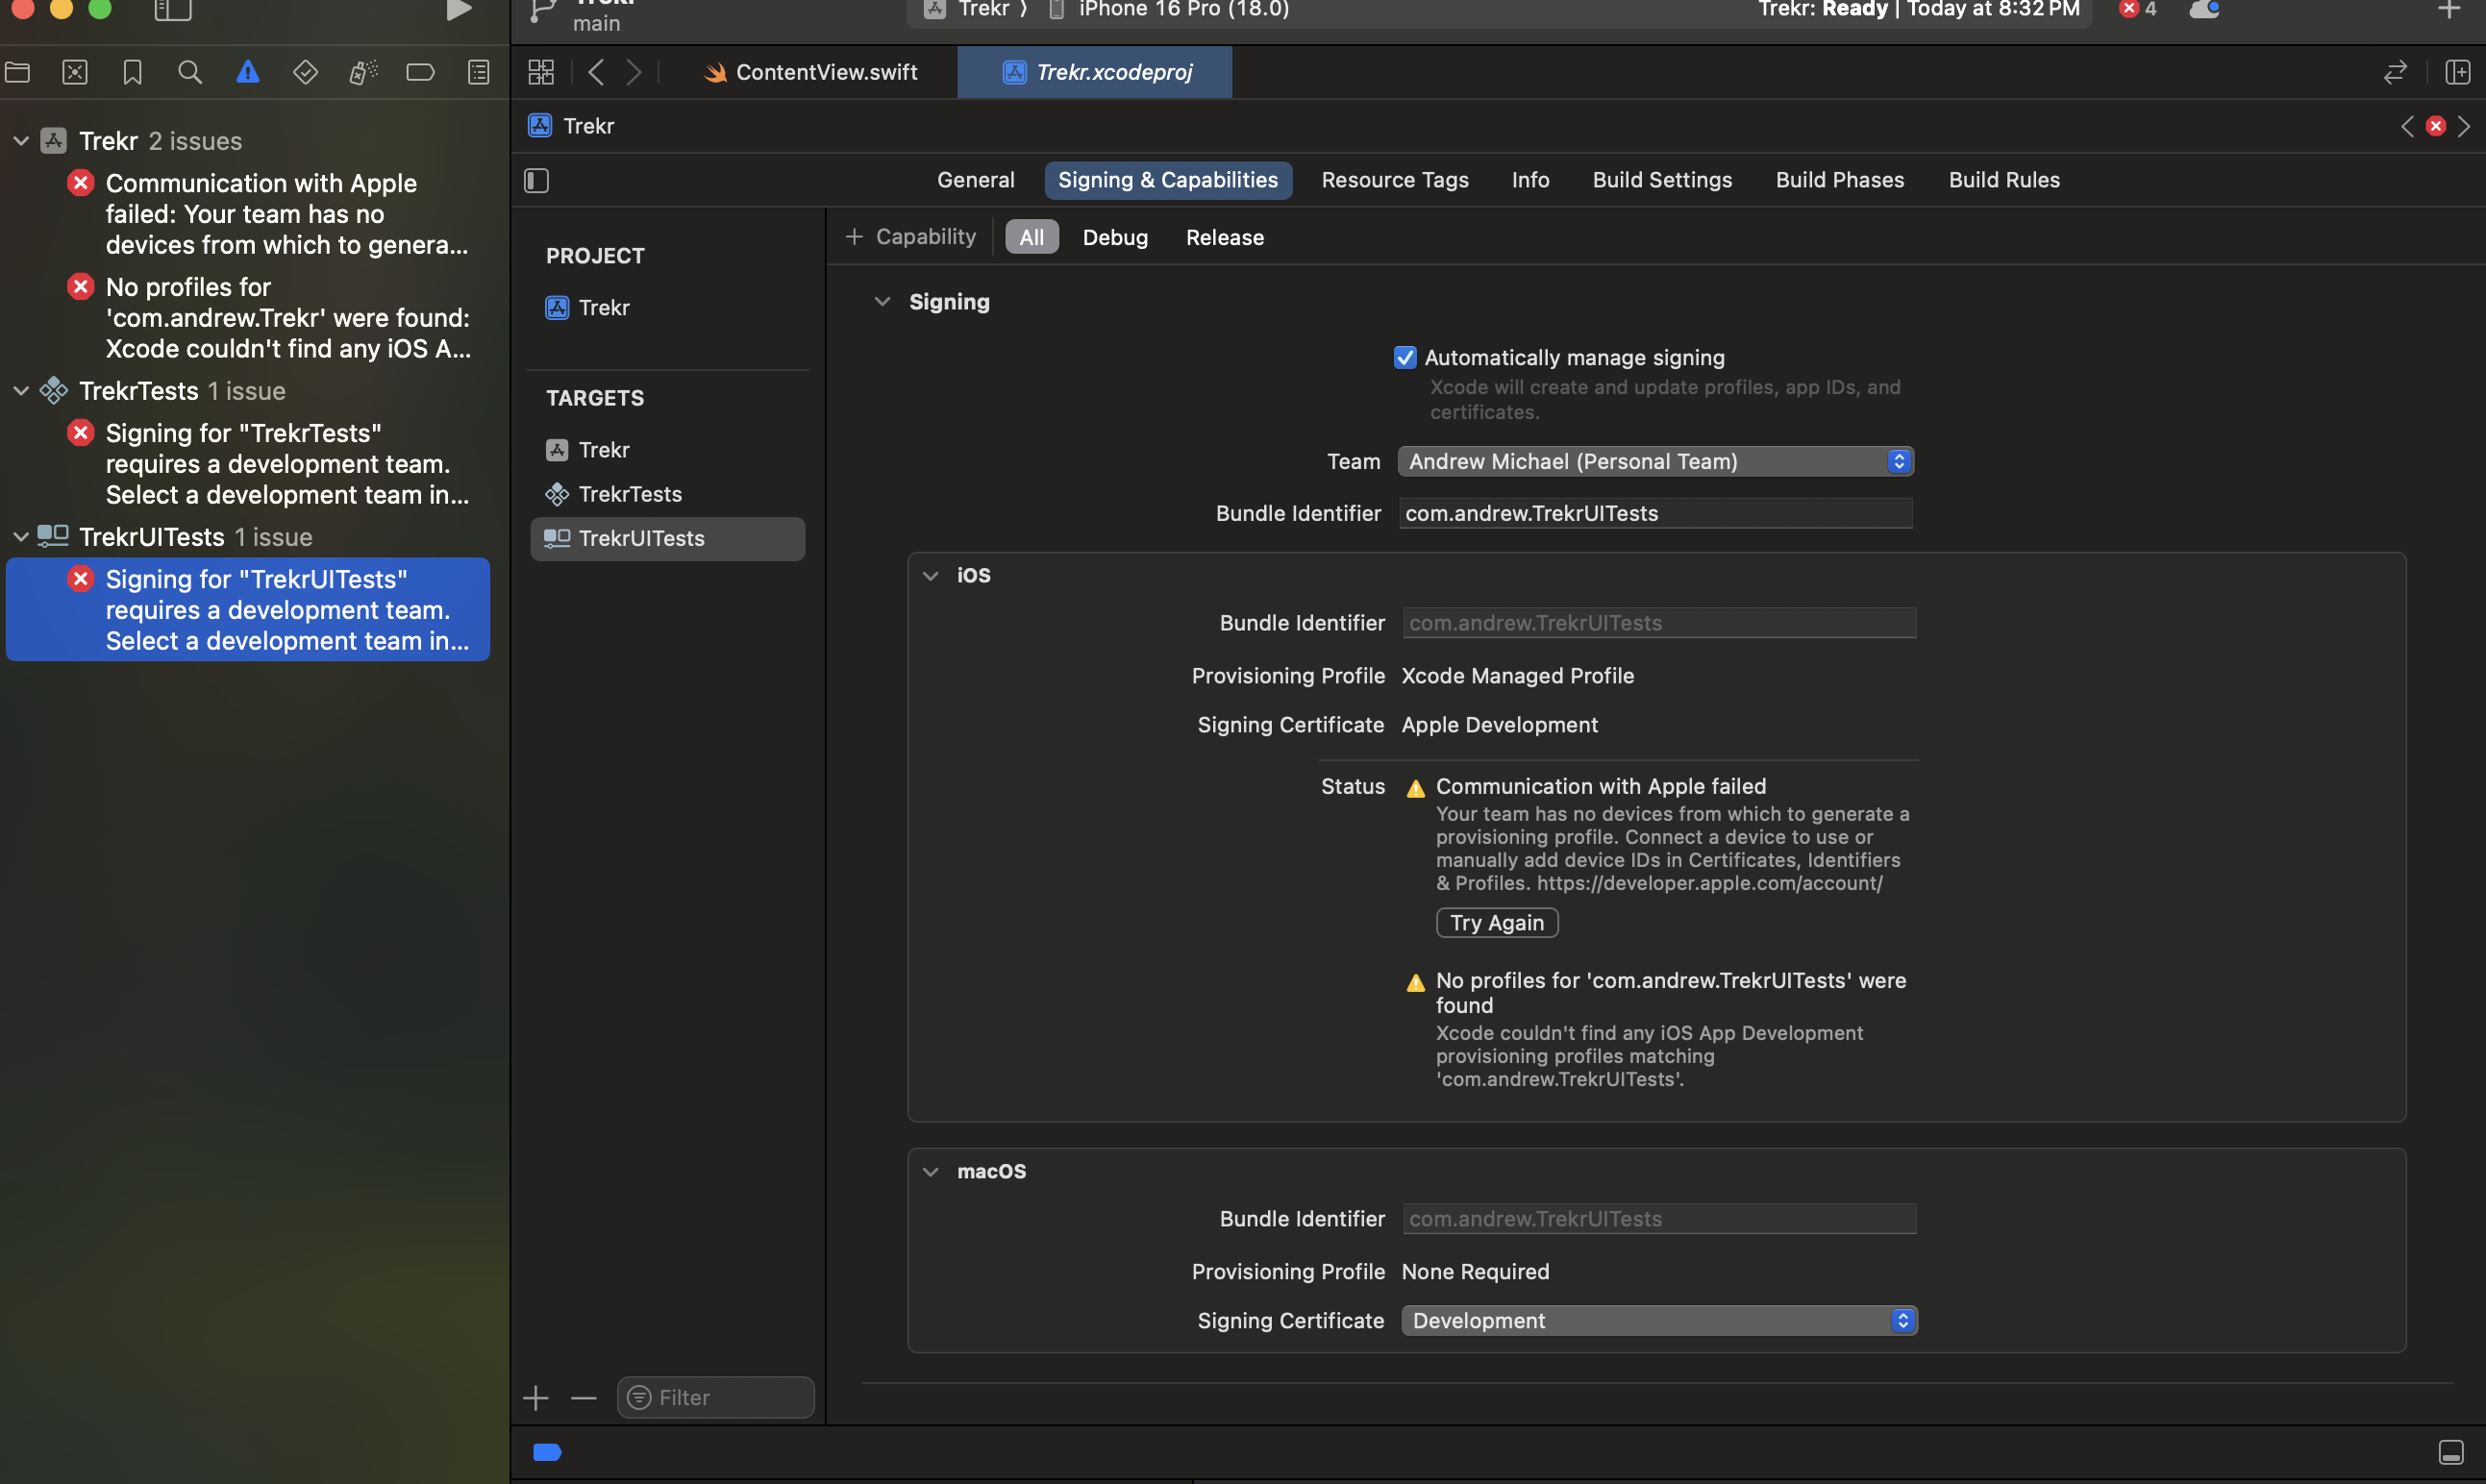The height and width of the screenshot is (1484, 2486).
Task: Switch to the Info tab
Action: 1530,180
